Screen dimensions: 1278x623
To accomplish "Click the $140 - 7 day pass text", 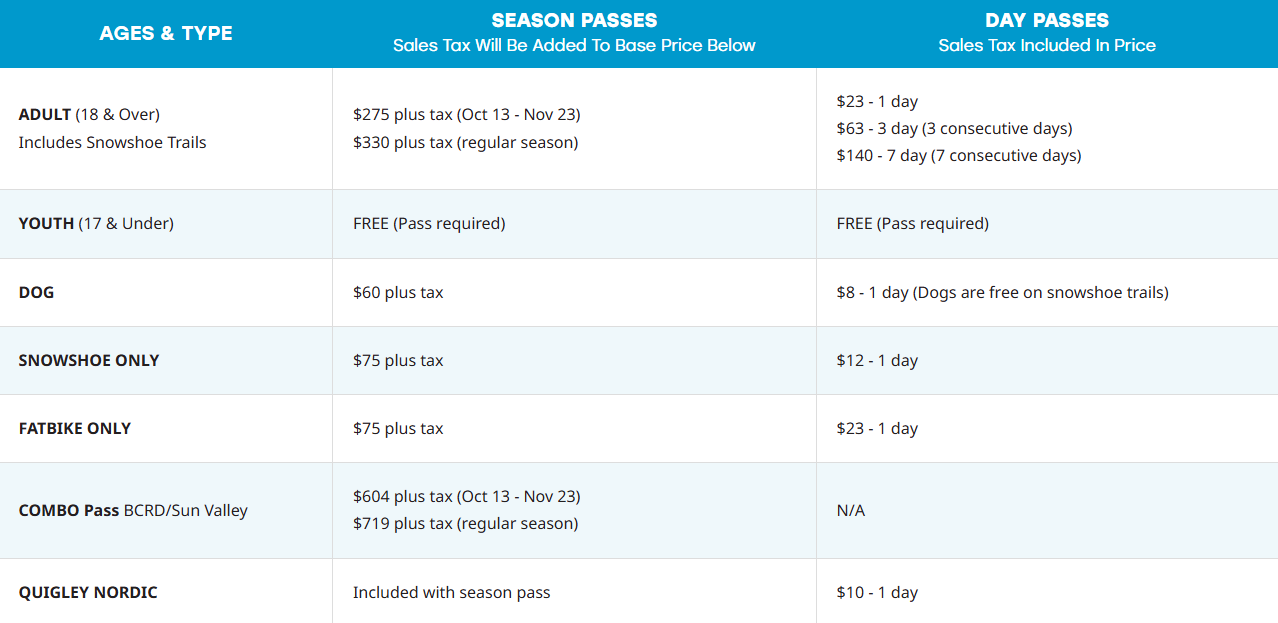I will pos(958,156).
